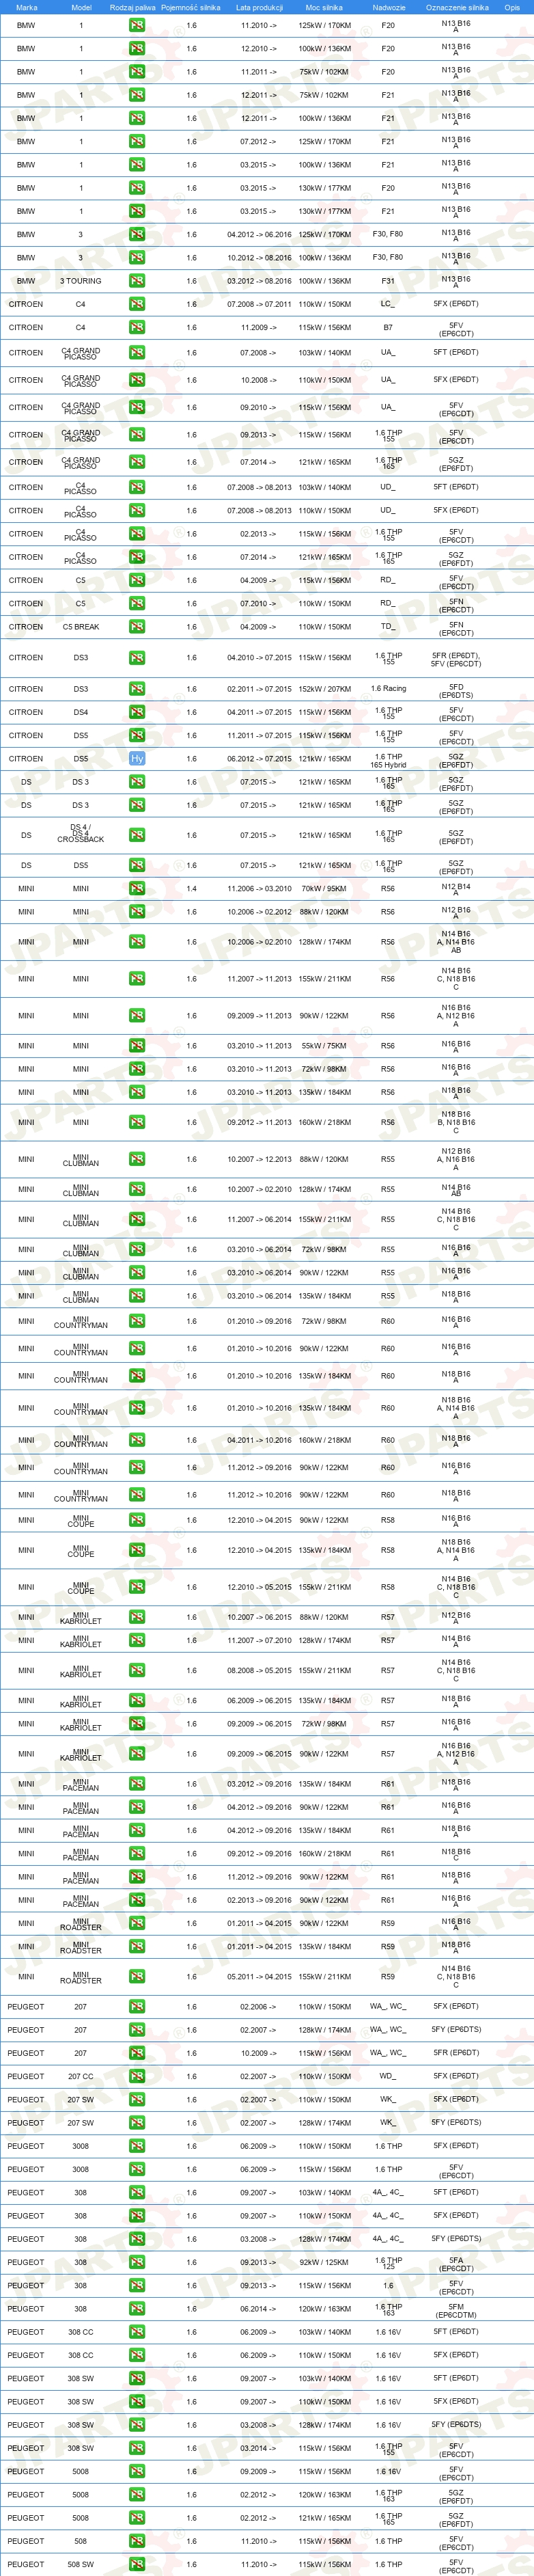This screenshot has width=534, height=2576.
Task: Click the petrol icon in the MINI ROADSTER 155kW row
Action: [x=137, y=1977]
